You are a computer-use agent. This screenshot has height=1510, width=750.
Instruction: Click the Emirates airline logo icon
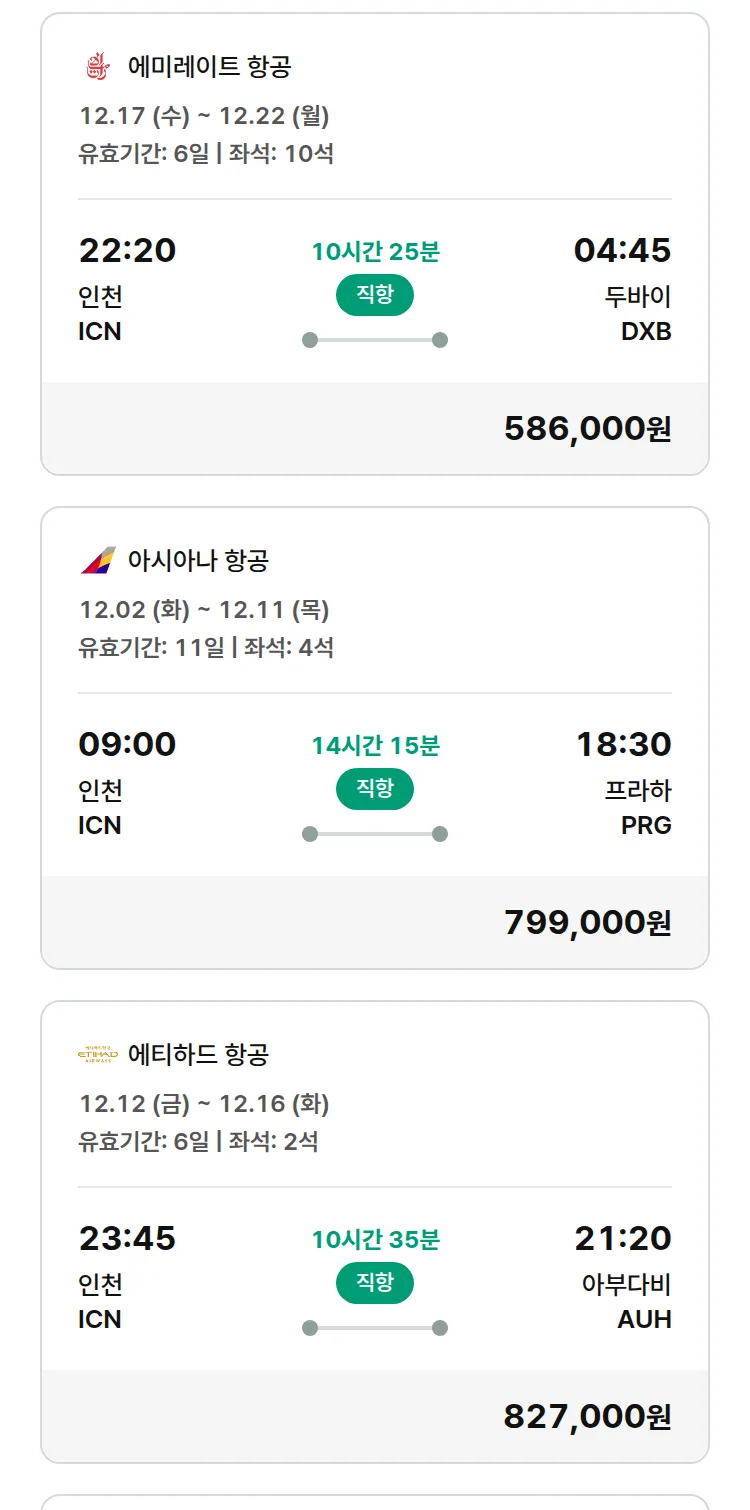pos(97,67)
